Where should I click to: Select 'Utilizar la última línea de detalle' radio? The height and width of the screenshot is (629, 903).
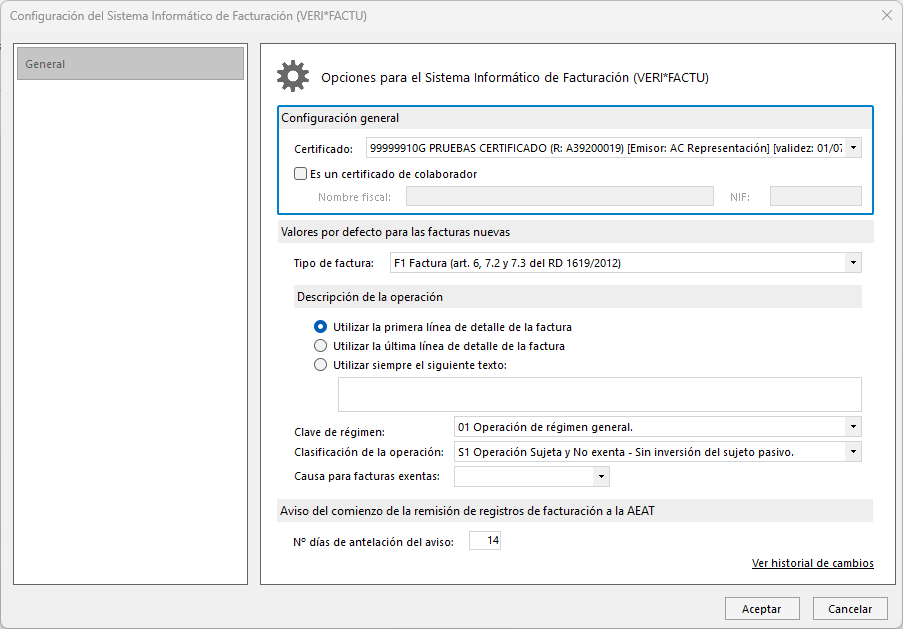point(320,346)
